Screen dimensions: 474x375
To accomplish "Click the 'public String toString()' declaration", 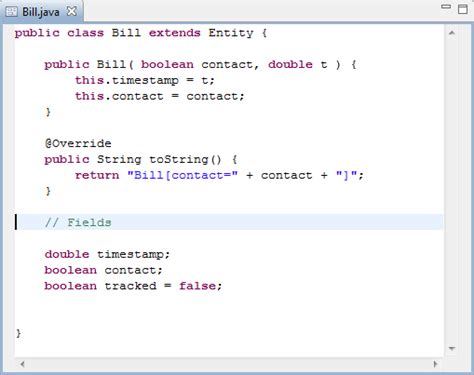I will tap(141, 160).
